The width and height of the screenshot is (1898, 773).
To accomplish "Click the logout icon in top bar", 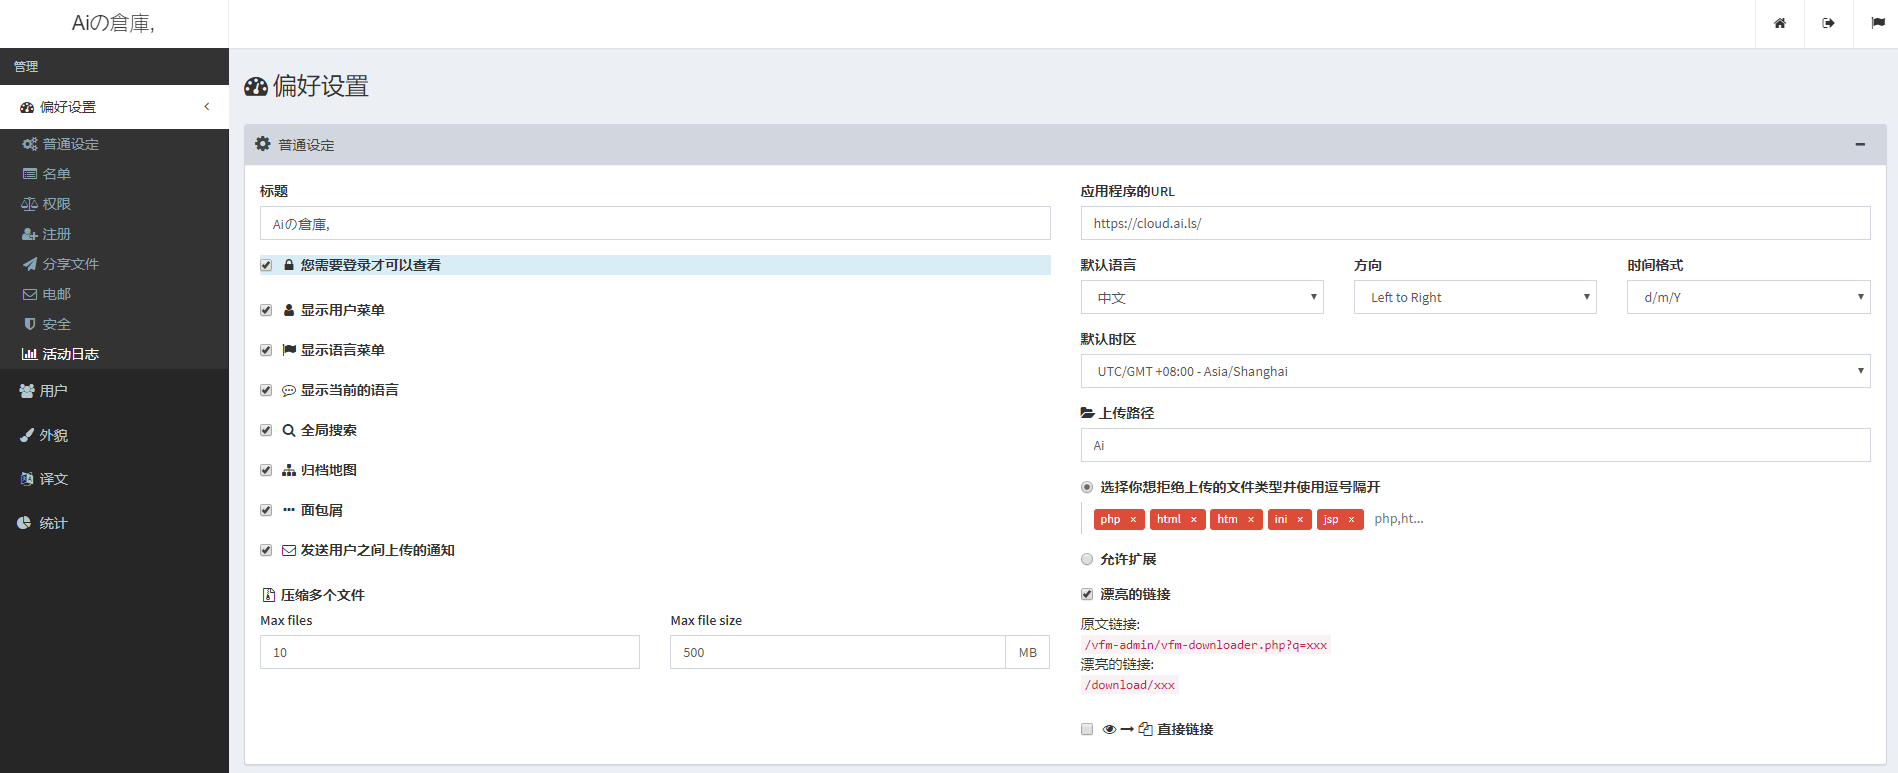I will [x=1829, y=23].
